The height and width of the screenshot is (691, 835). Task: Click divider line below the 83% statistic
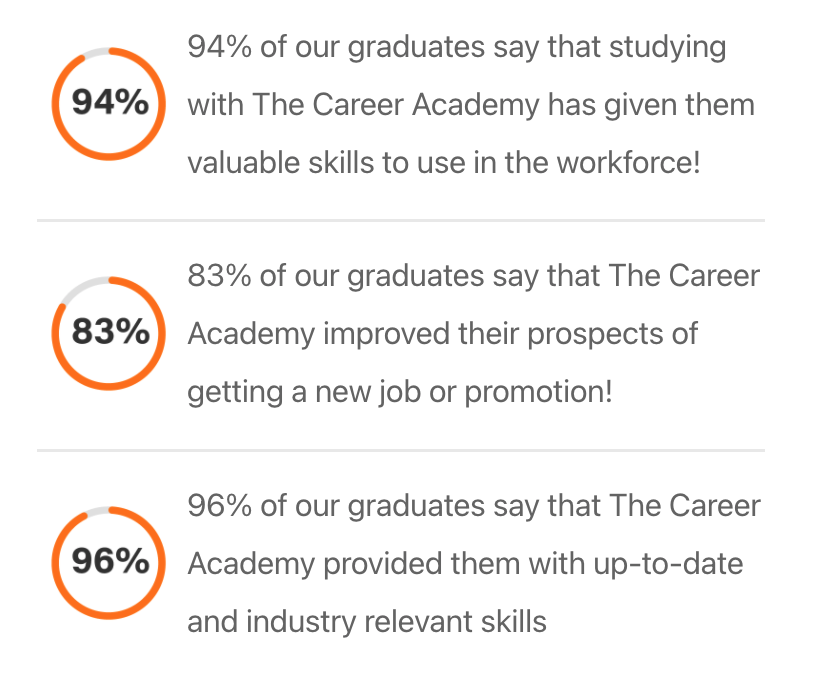401,450
